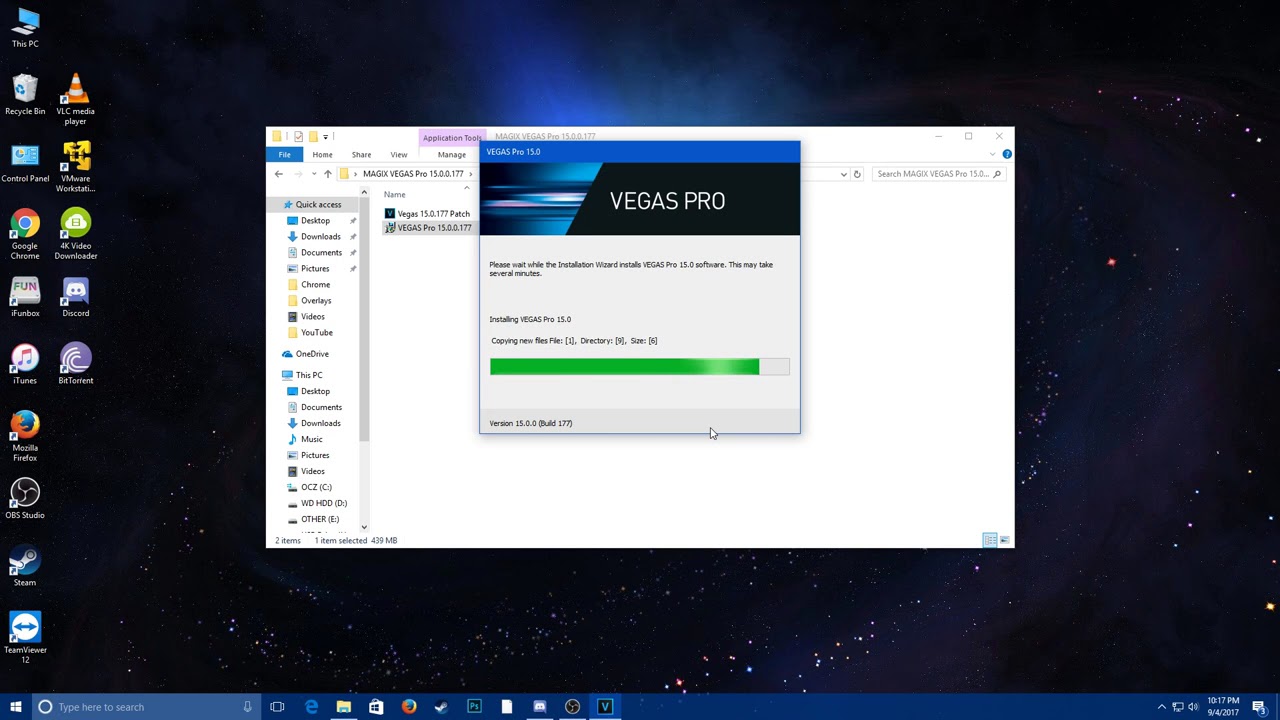
Task: Launch VLC media player from desktop
Action: (x=75, y=99)
